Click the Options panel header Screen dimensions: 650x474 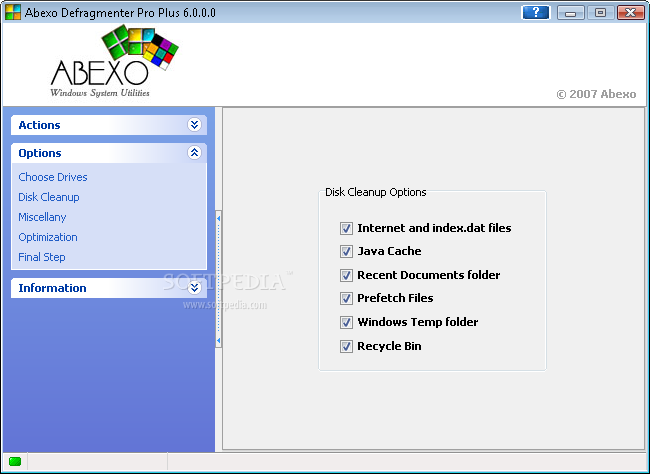click(109, 153)
